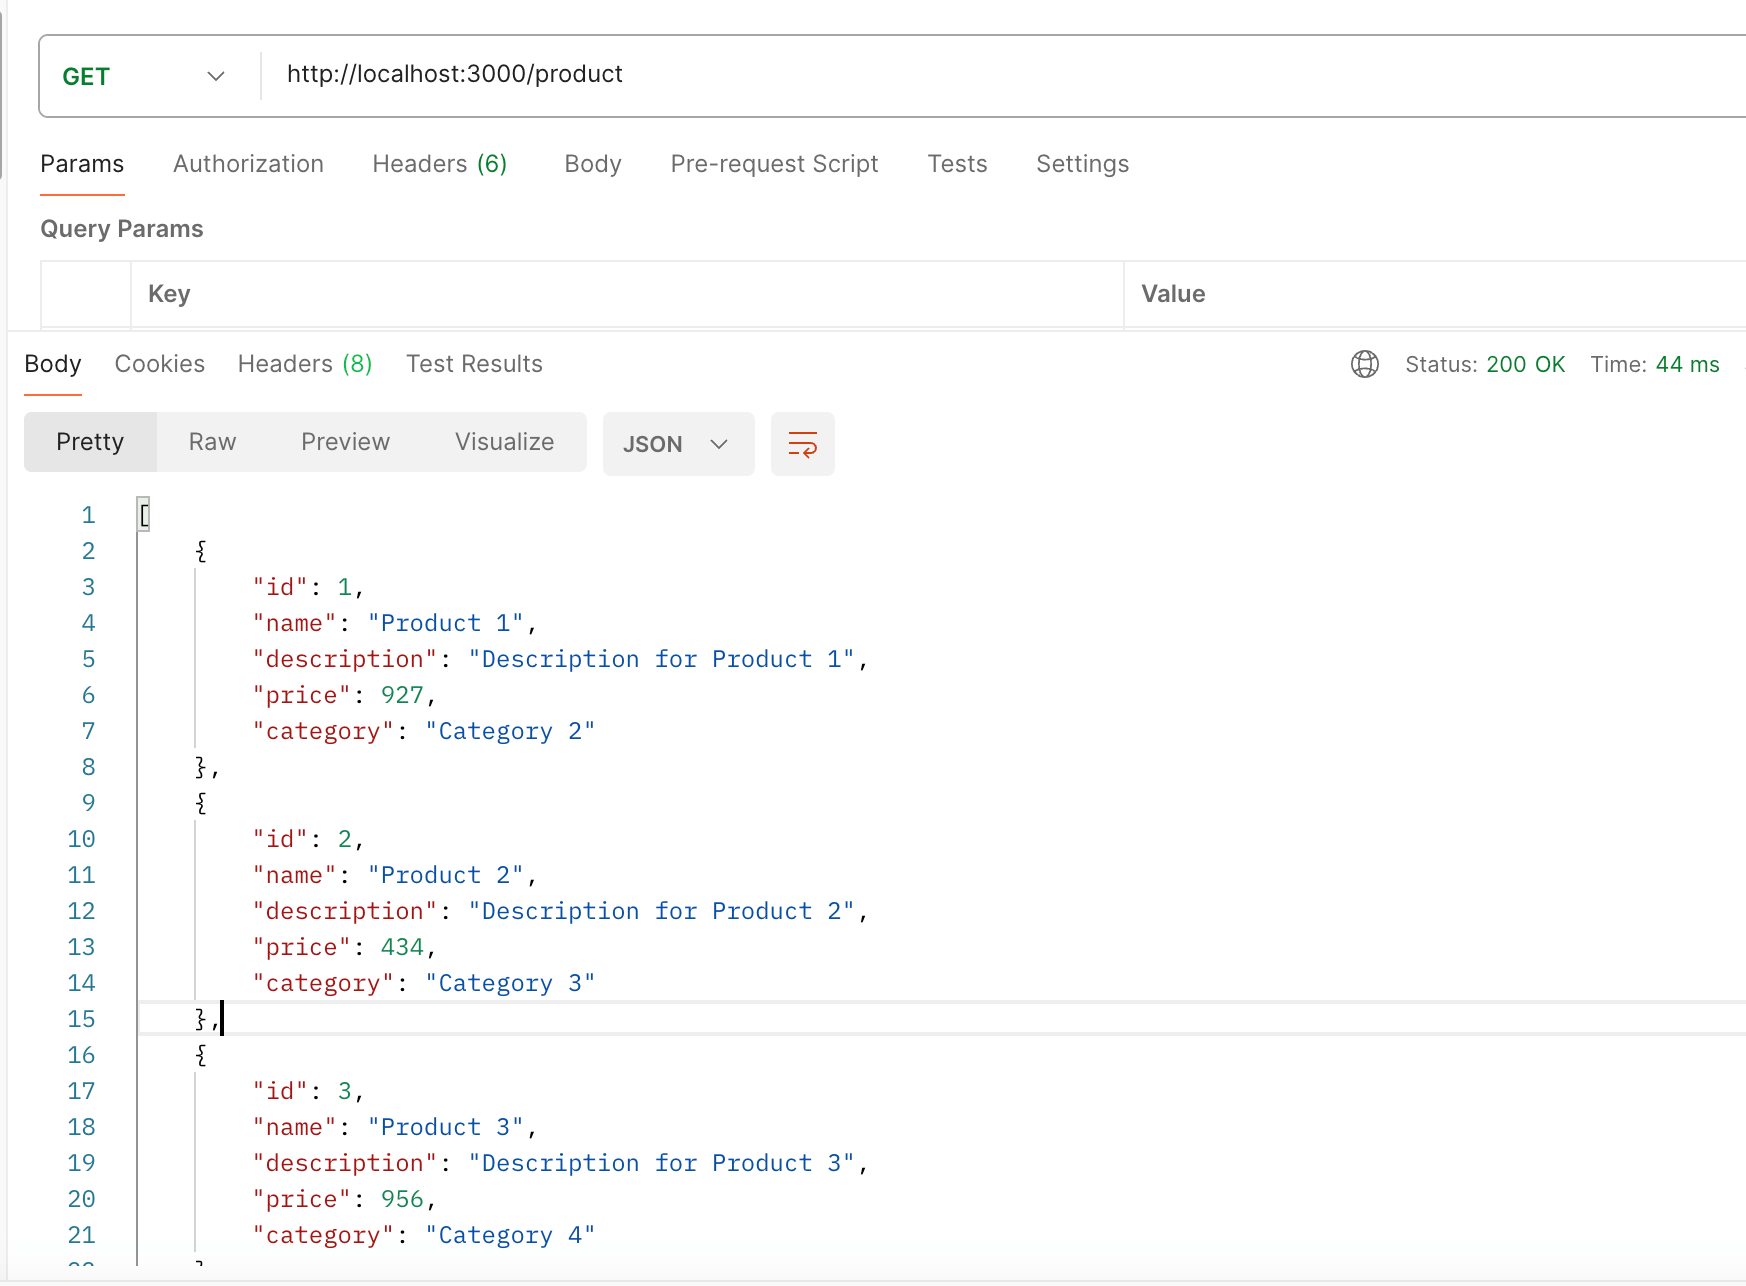
Task: Select the Raw response view
Action: click(211, 441)
